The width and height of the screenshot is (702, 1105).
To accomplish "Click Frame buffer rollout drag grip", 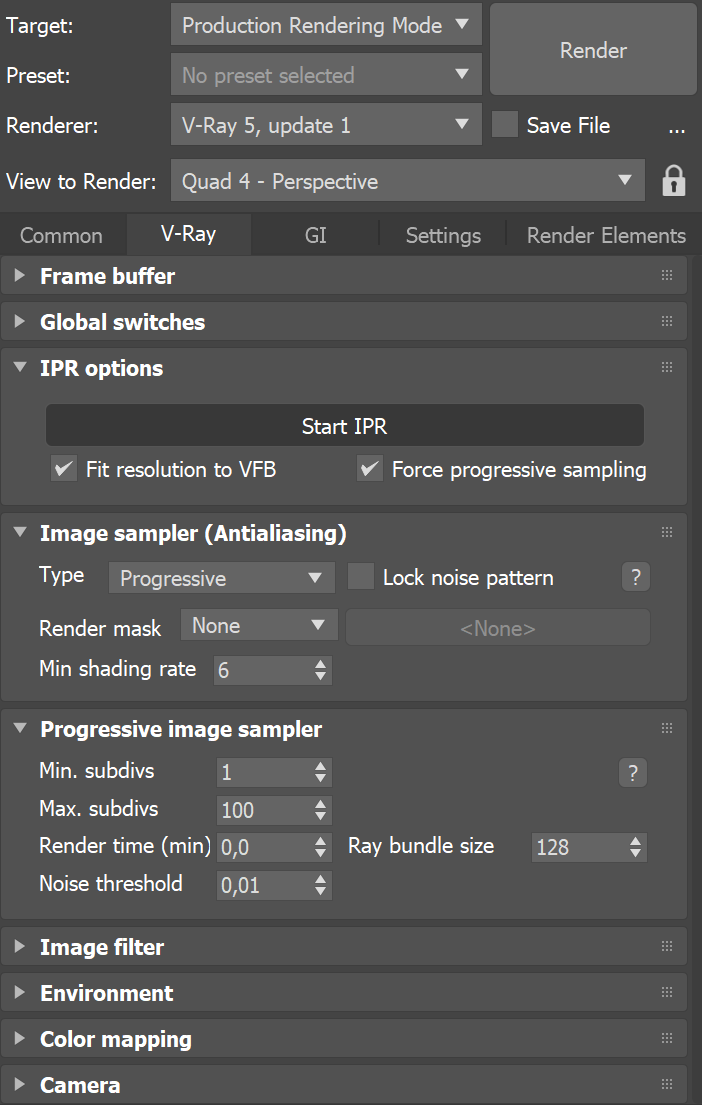I will 667,276.
